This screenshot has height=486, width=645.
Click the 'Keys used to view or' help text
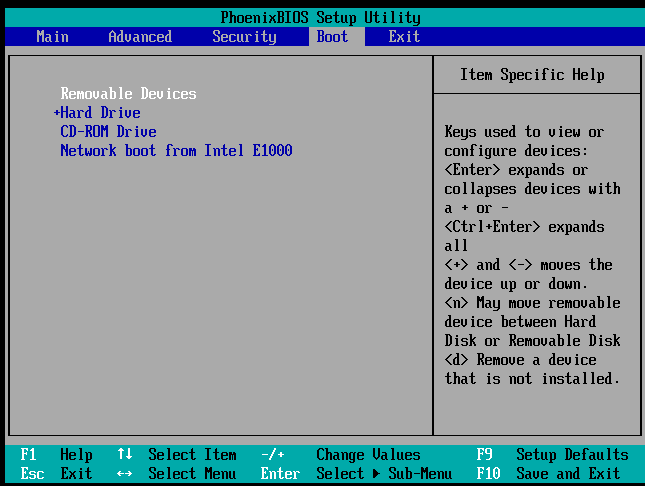524,132
